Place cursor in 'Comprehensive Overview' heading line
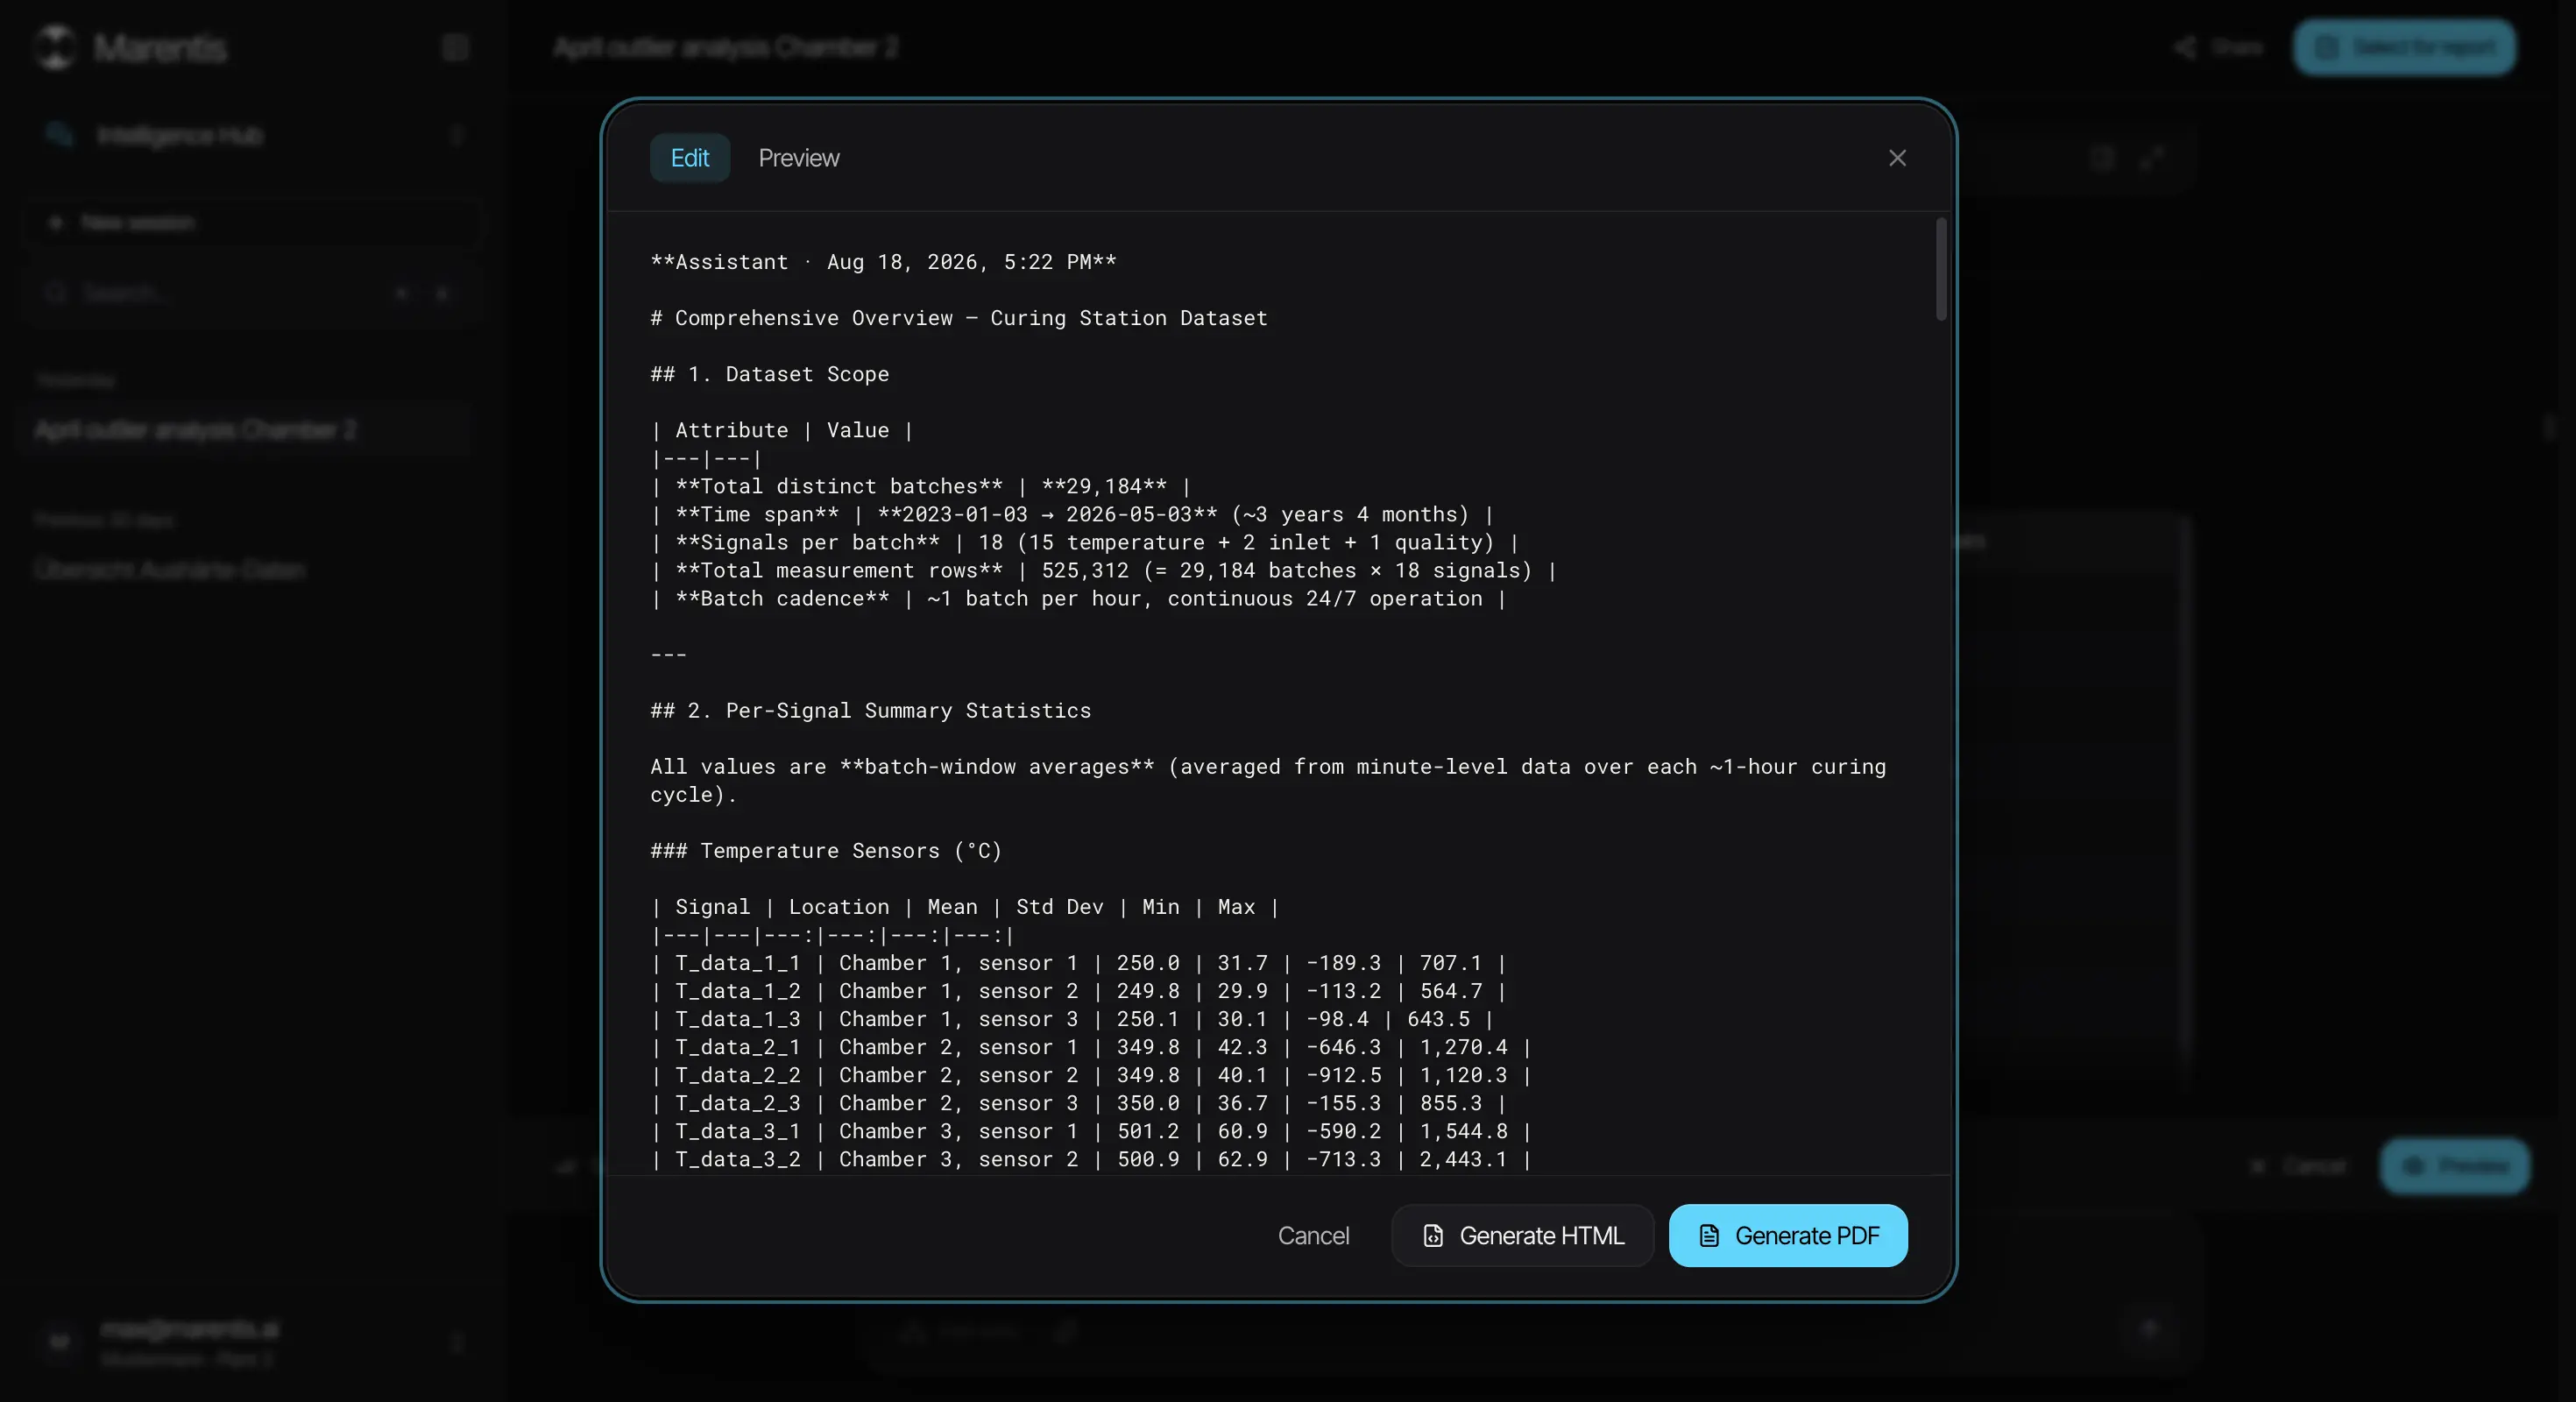 coord(958,318)
